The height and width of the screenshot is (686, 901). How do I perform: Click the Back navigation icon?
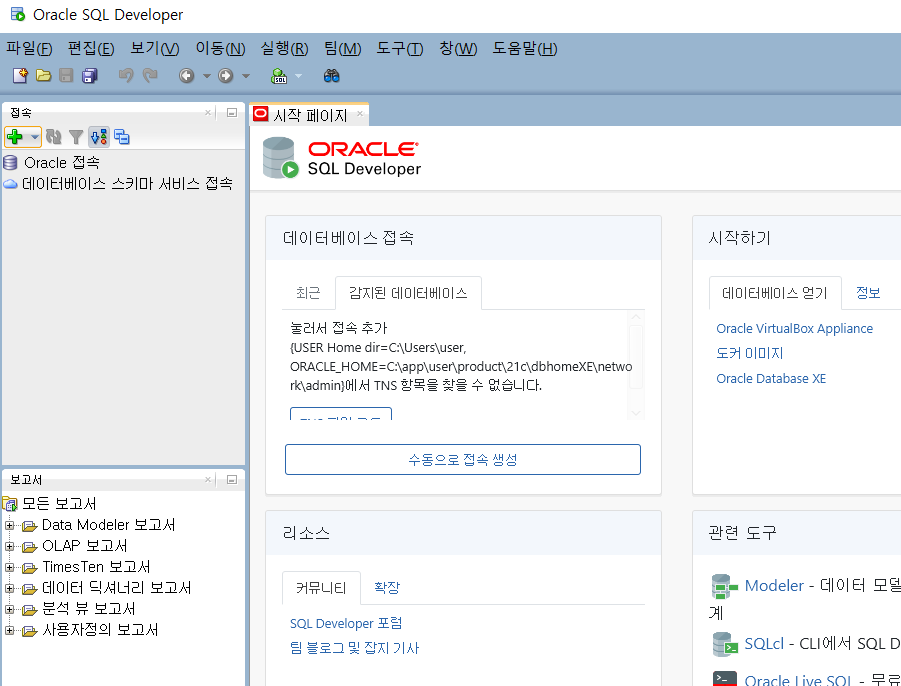pos(187,76)
